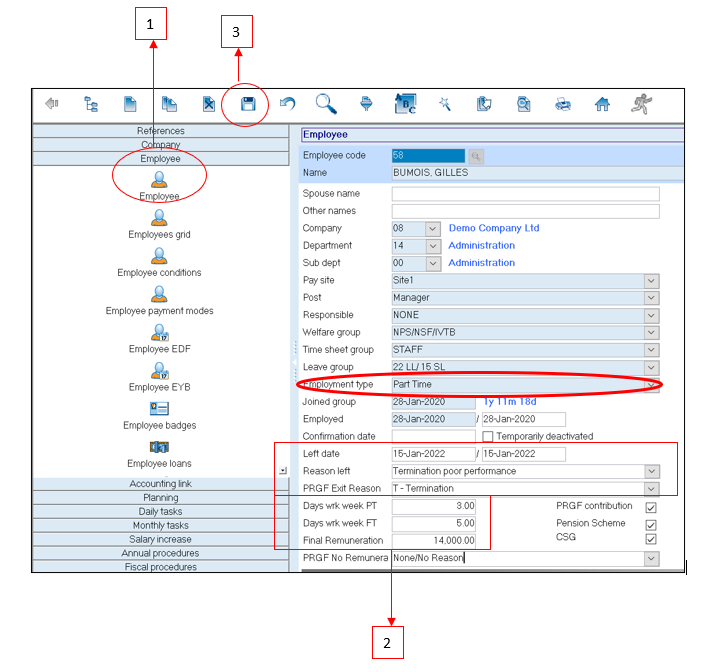Click the magnifying glass search icon
The image size is (701, 672).
[326, 103]
